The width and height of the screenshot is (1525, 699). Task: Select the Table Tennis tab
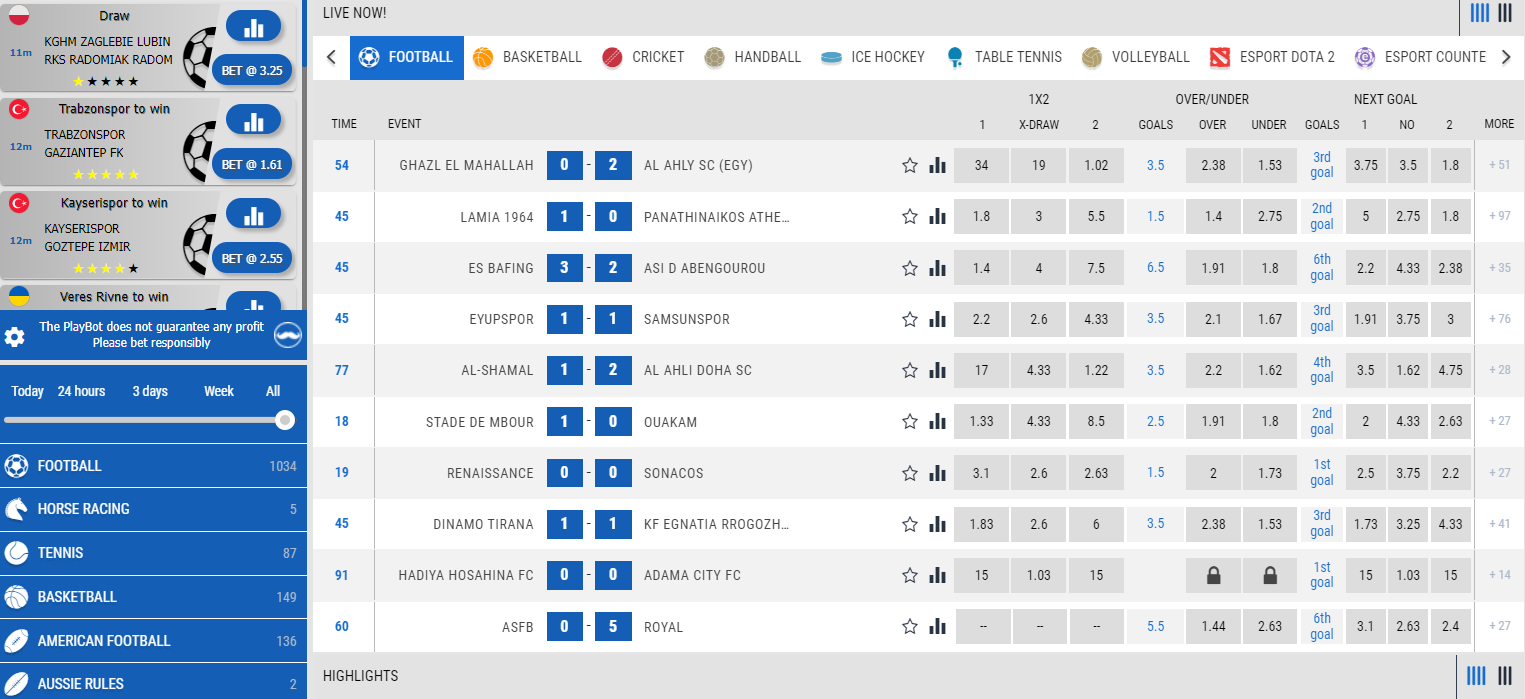1003,57
